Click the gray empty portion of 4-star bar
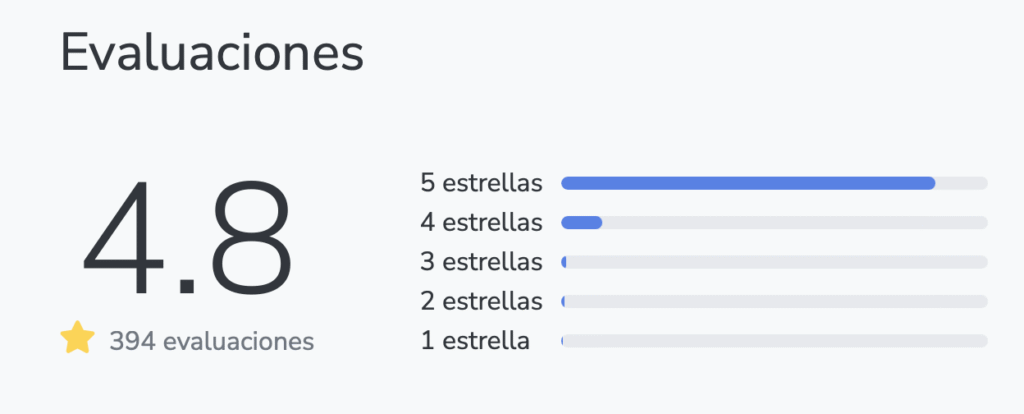 795,222
